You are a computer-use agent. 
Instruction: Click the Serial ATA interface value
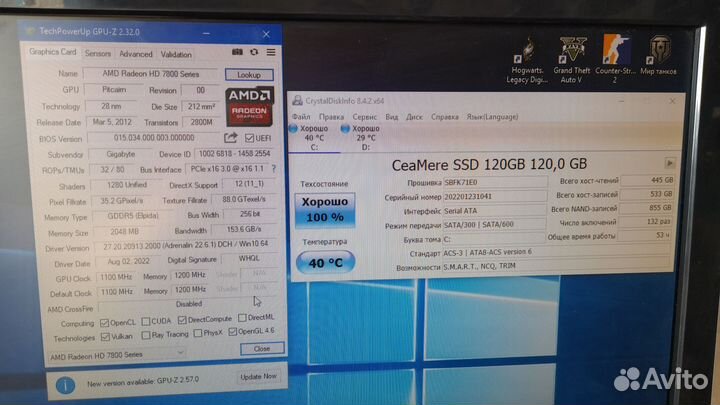tap(495, 211)
